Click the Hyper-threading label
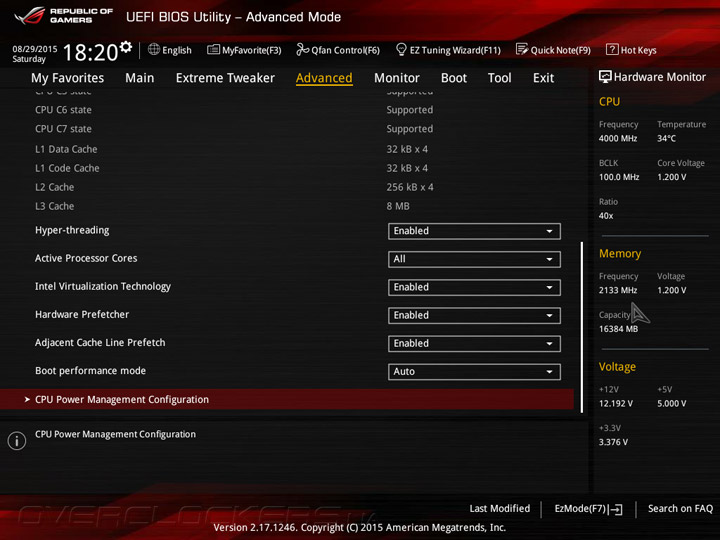This screenshot has width=720, height=540. [72, 230]
